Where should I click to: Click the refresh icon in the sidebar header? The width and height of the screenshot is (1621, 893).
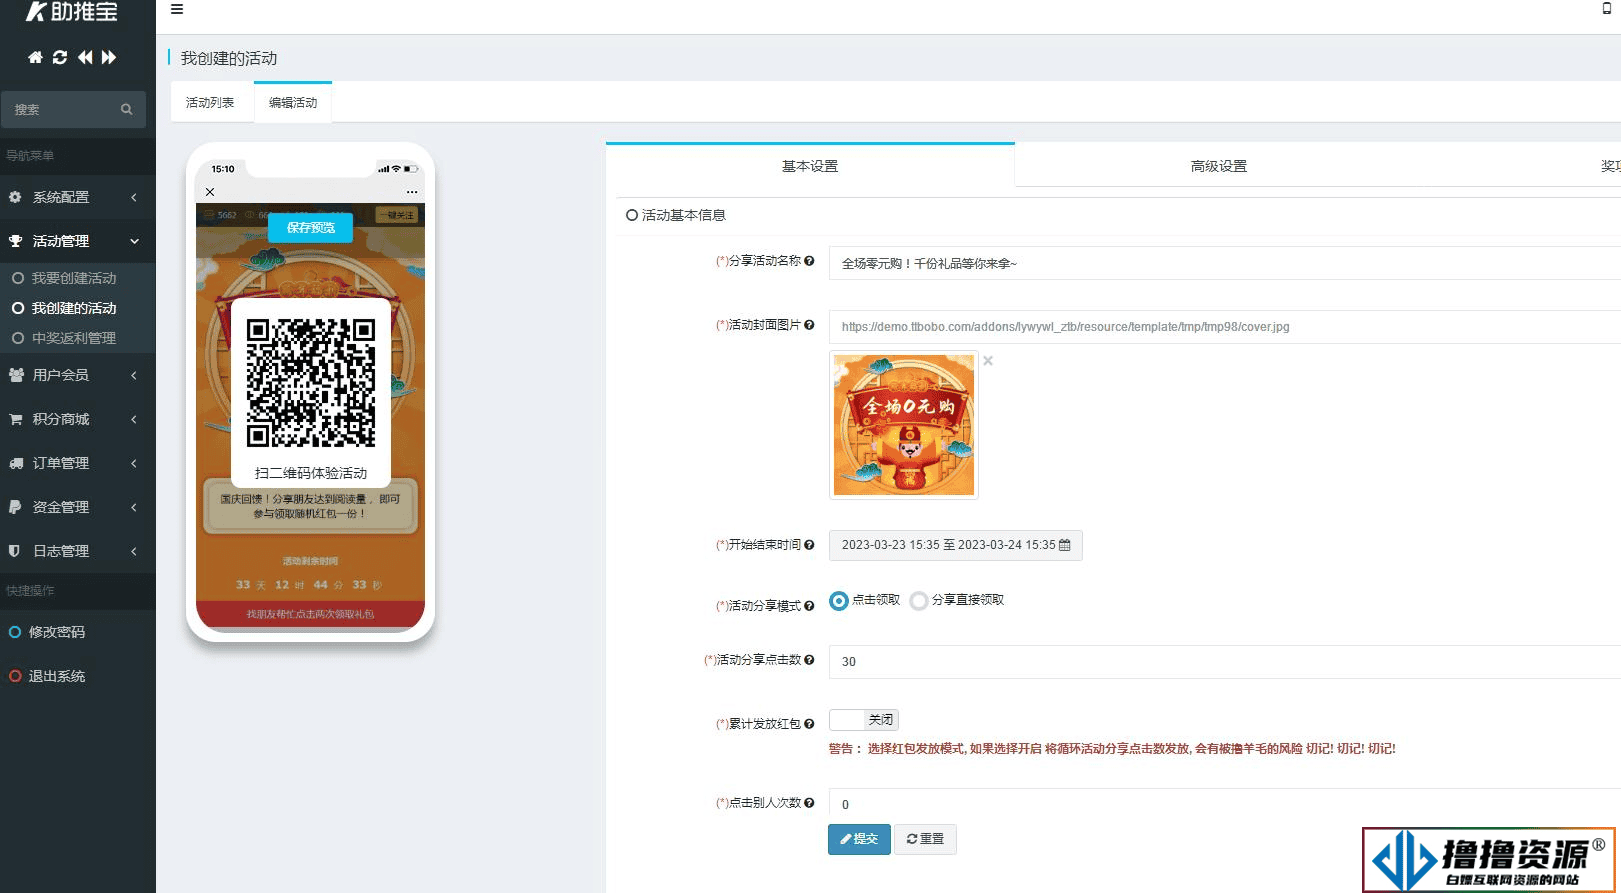[60, 57]
